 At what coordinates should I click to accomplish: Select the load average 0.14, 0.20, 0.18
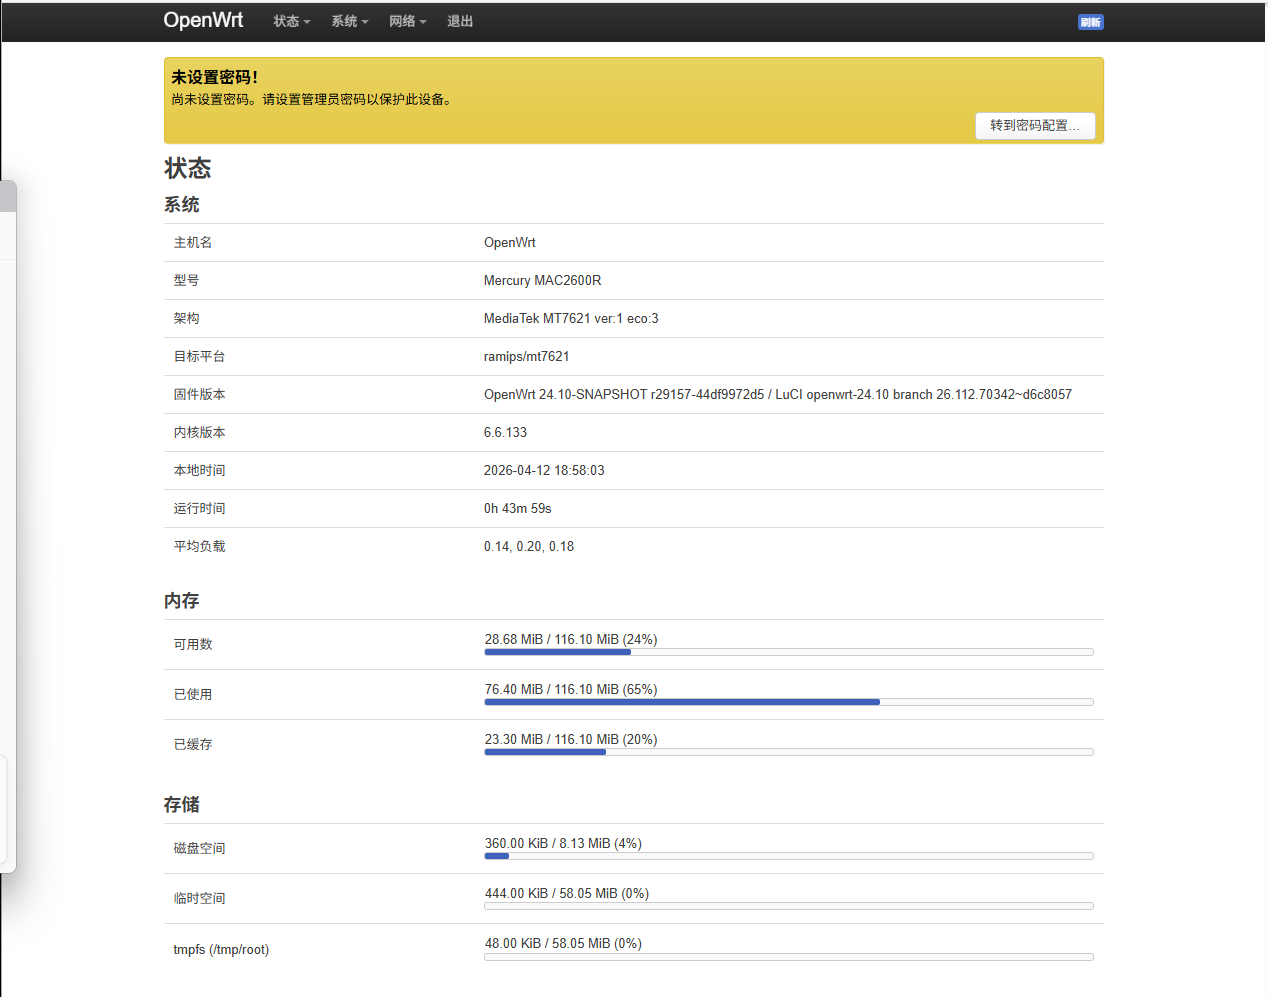pos(529,546)
